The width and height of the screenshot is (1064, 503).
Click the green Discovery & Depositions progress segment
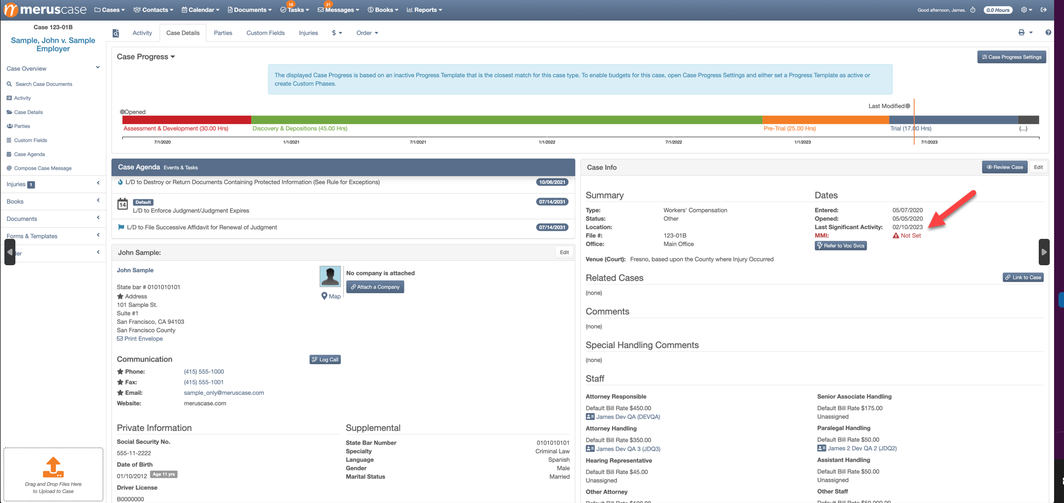click(x=507, y=119)
